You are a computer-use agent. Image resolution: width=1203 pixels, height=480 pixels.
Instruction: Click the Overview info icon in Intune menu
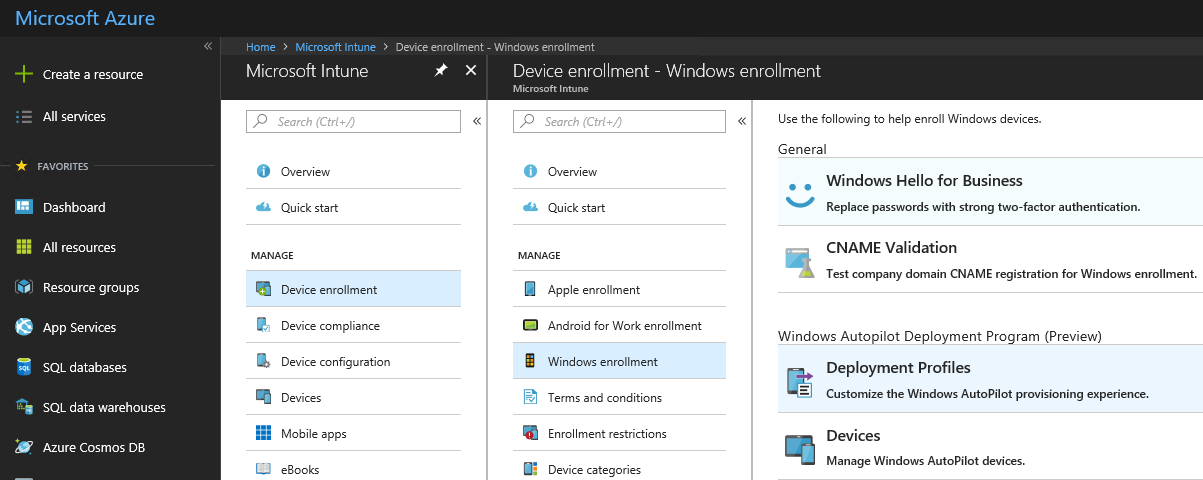(263, 171)
